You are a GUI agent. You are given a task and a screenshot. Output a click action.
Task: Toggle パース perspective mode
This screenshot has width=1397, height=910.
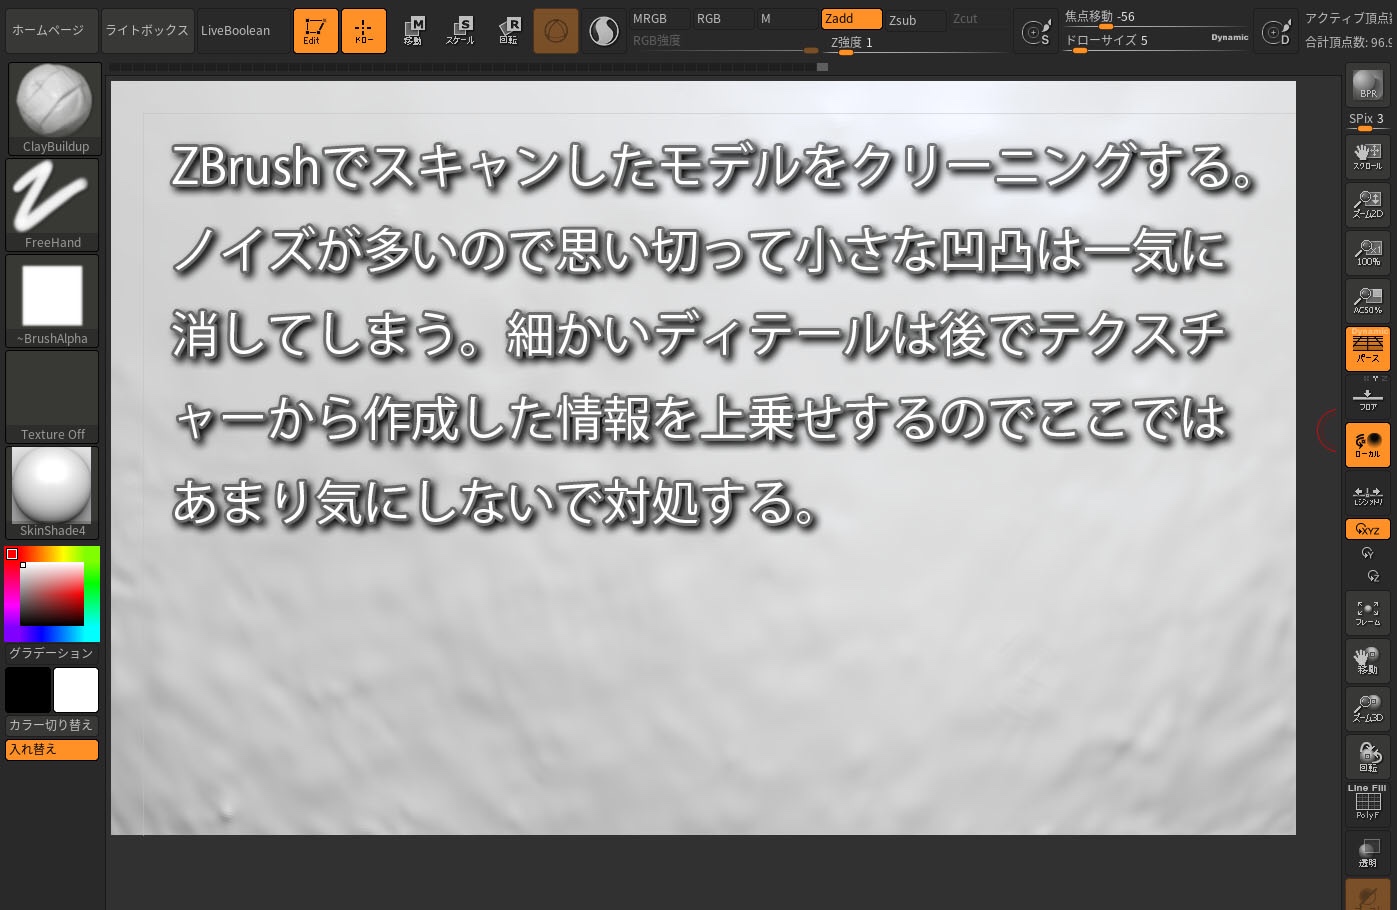coord(1368,349)
